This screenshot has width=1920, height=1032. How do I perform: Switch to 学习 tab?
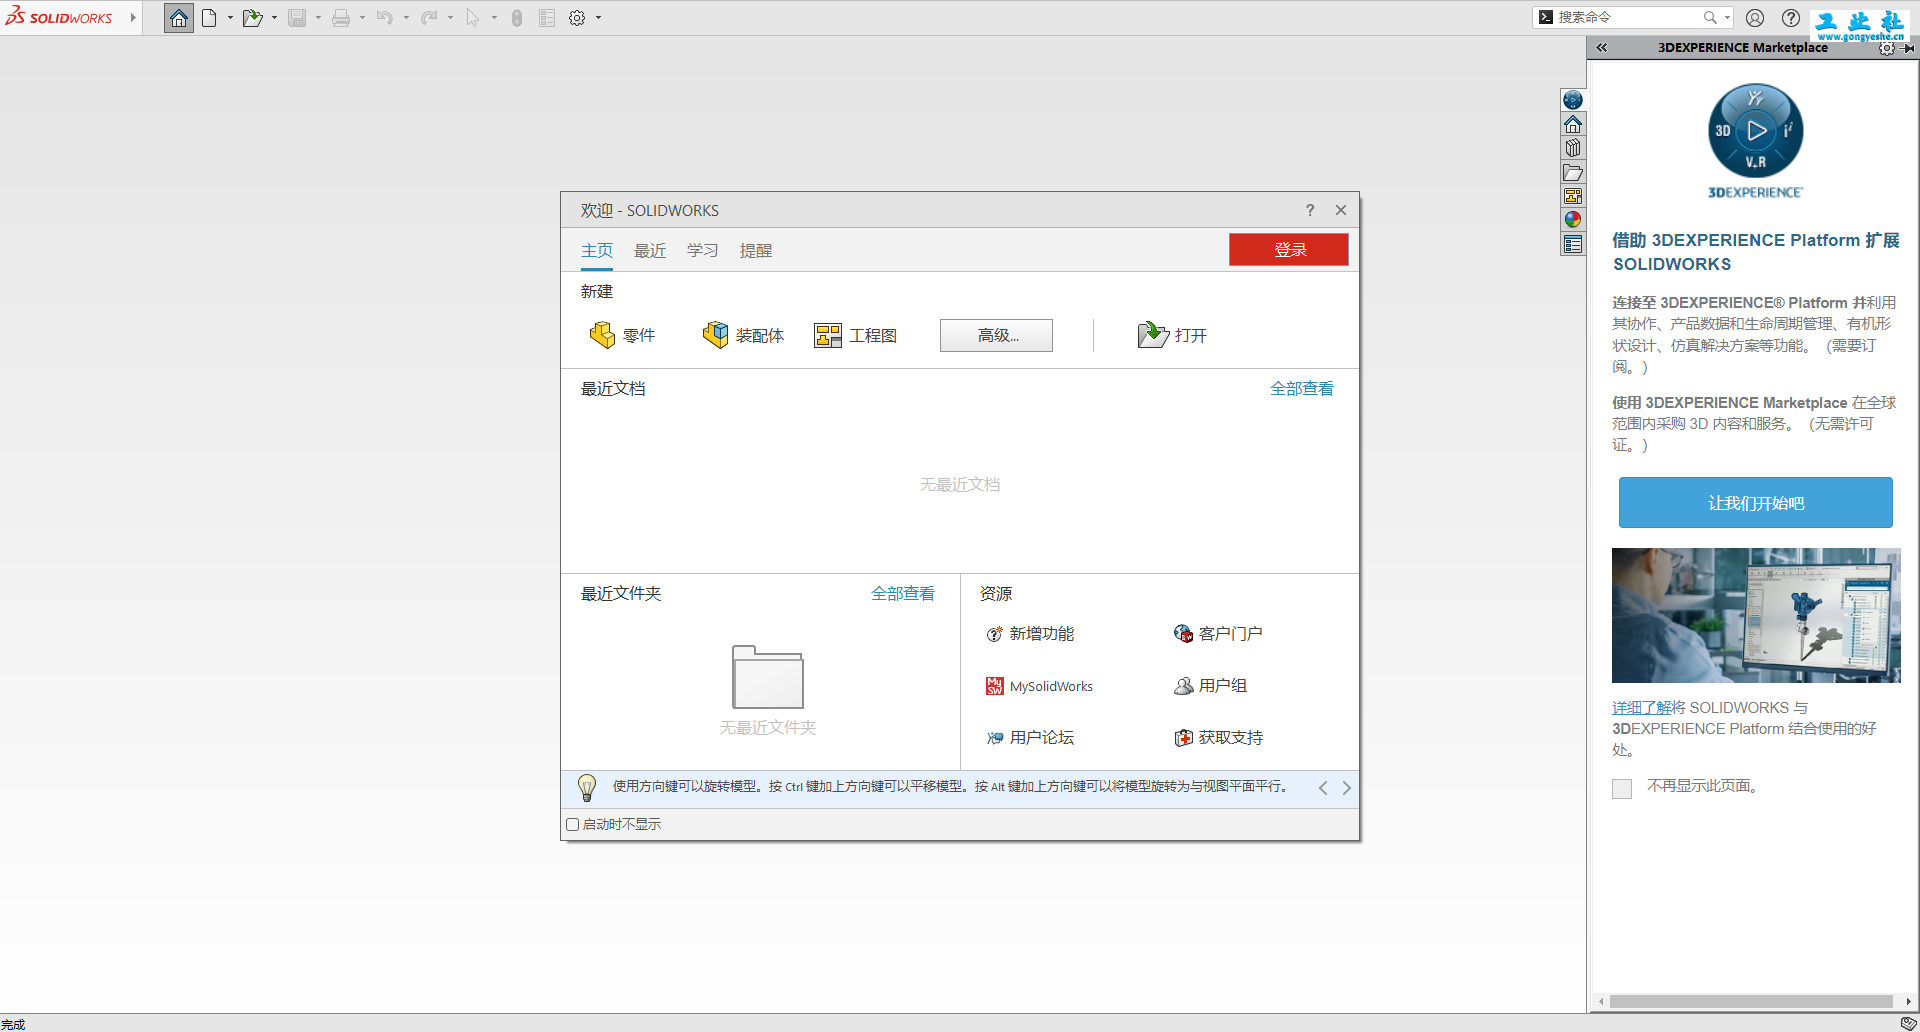pyautogui.click(x=703, y=251)
